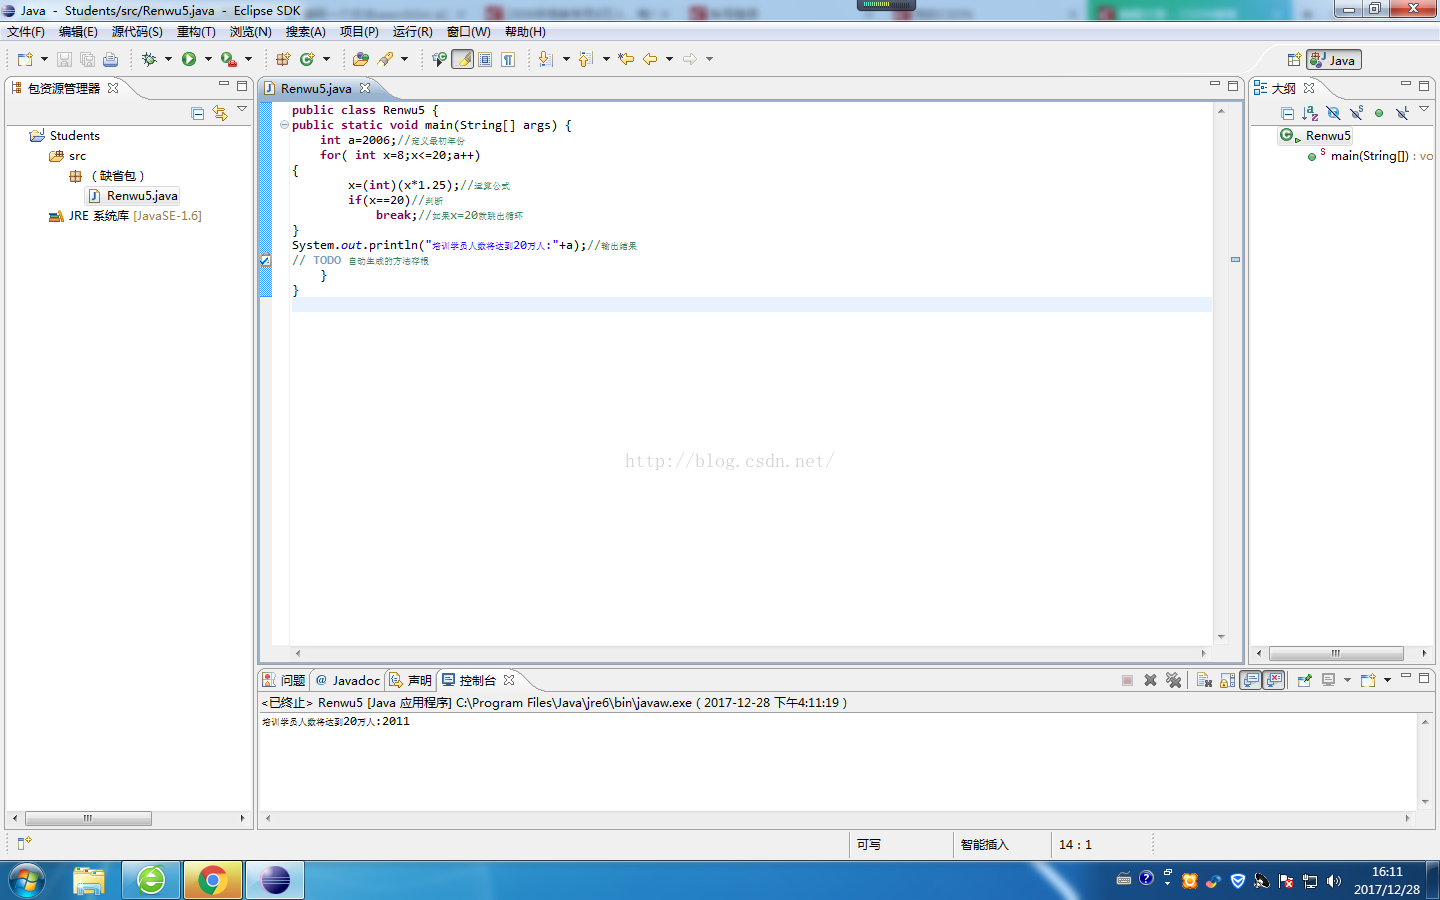The height and width of the screenshot is (900, 1440).
Task: Run the program with green Run button
Action: tap(189, 59)
